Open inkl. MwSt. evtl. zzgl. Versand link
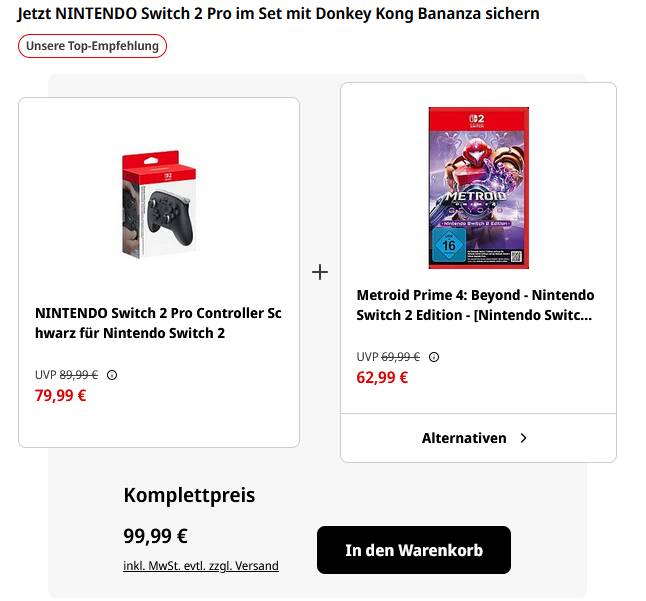The image size is (646, 601). point(201,566)
